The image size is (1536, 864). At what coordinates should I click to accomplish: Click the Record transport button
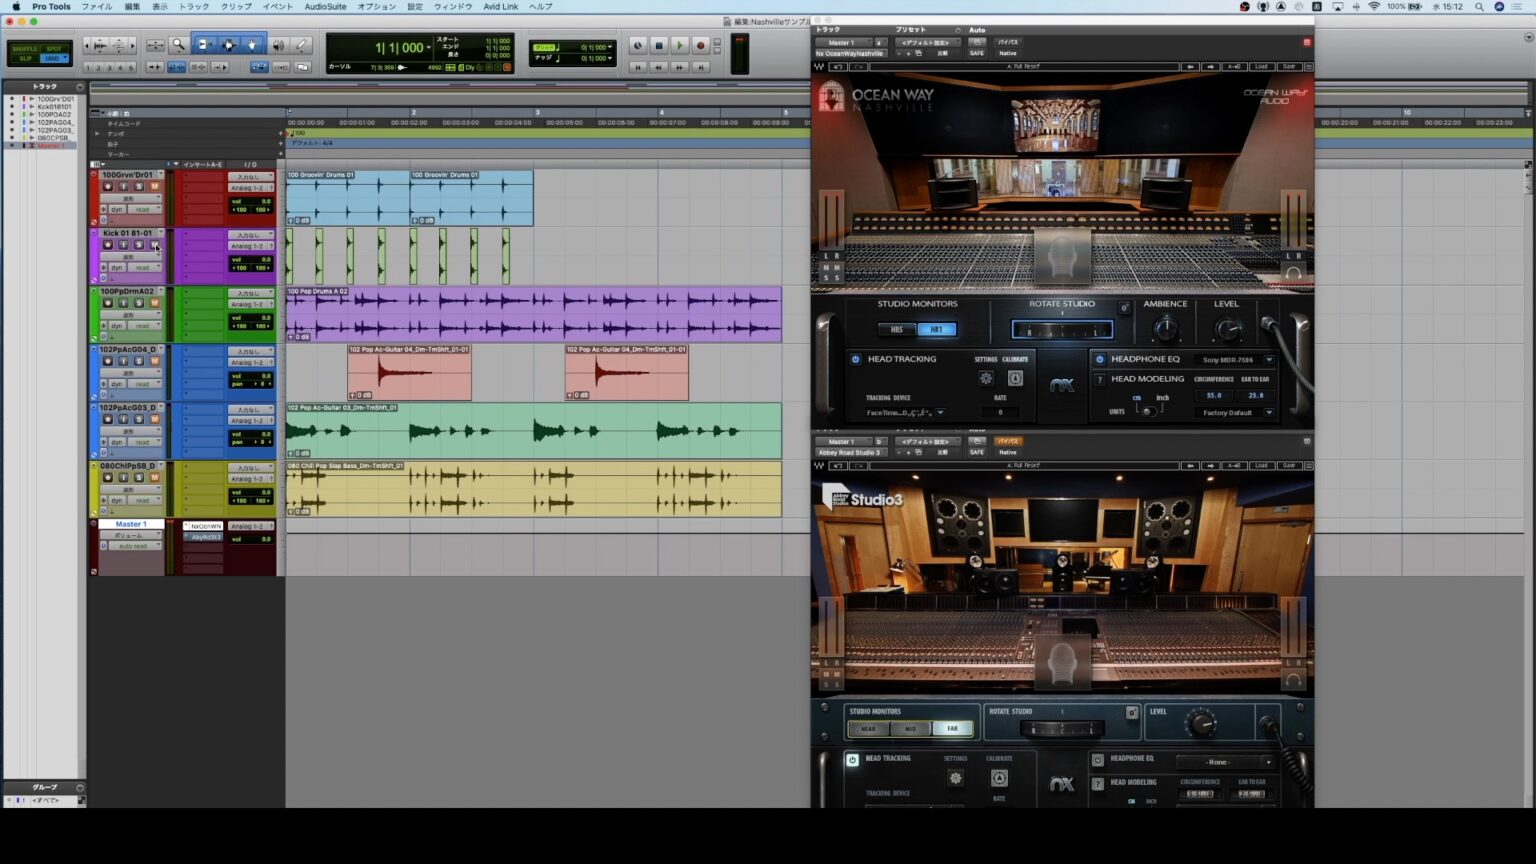(700, 46)
